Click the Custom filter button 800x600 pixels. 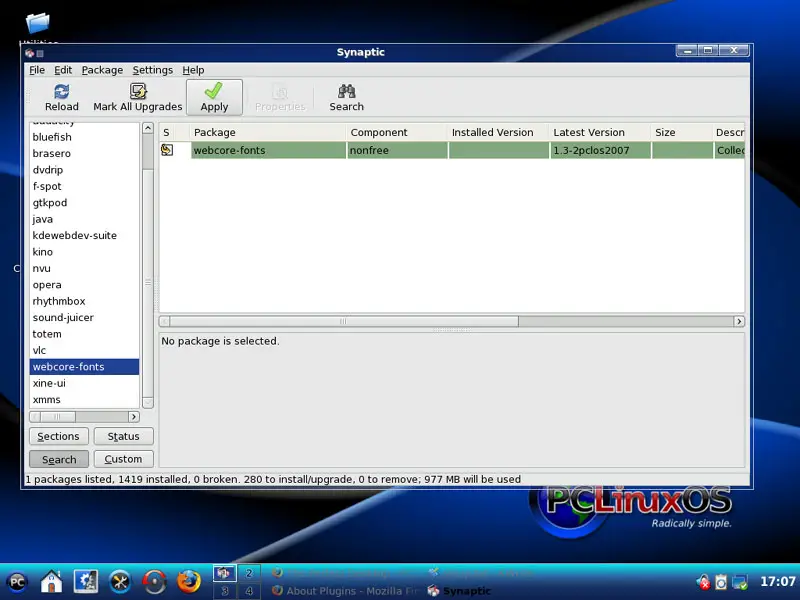pyautogui.click(x=123, y=459)
